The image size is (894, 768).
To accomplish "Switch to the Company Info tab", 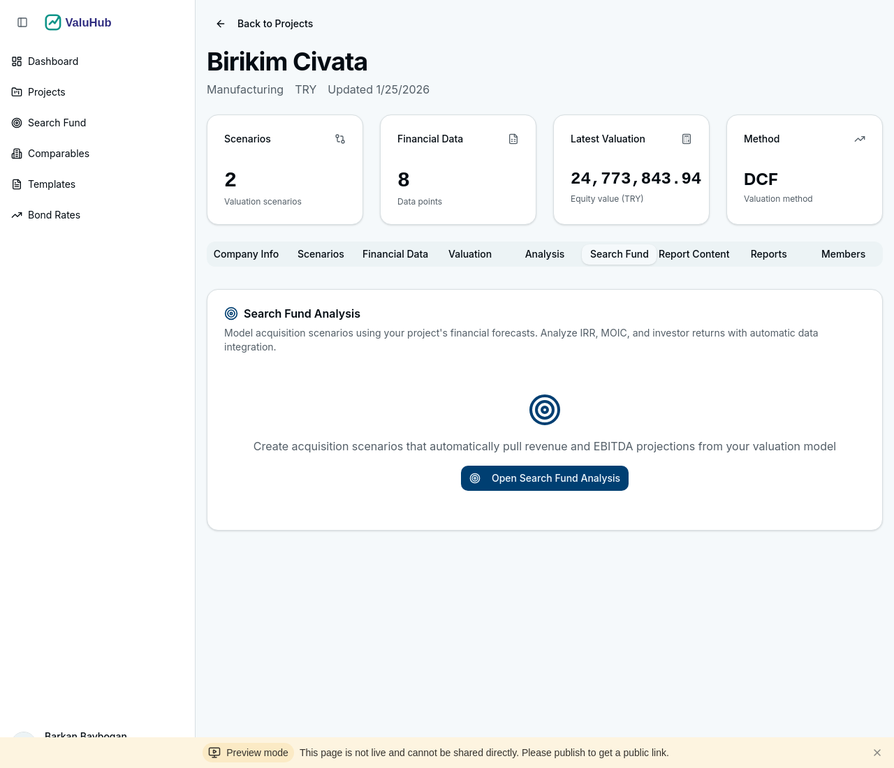I will [246, 254].
